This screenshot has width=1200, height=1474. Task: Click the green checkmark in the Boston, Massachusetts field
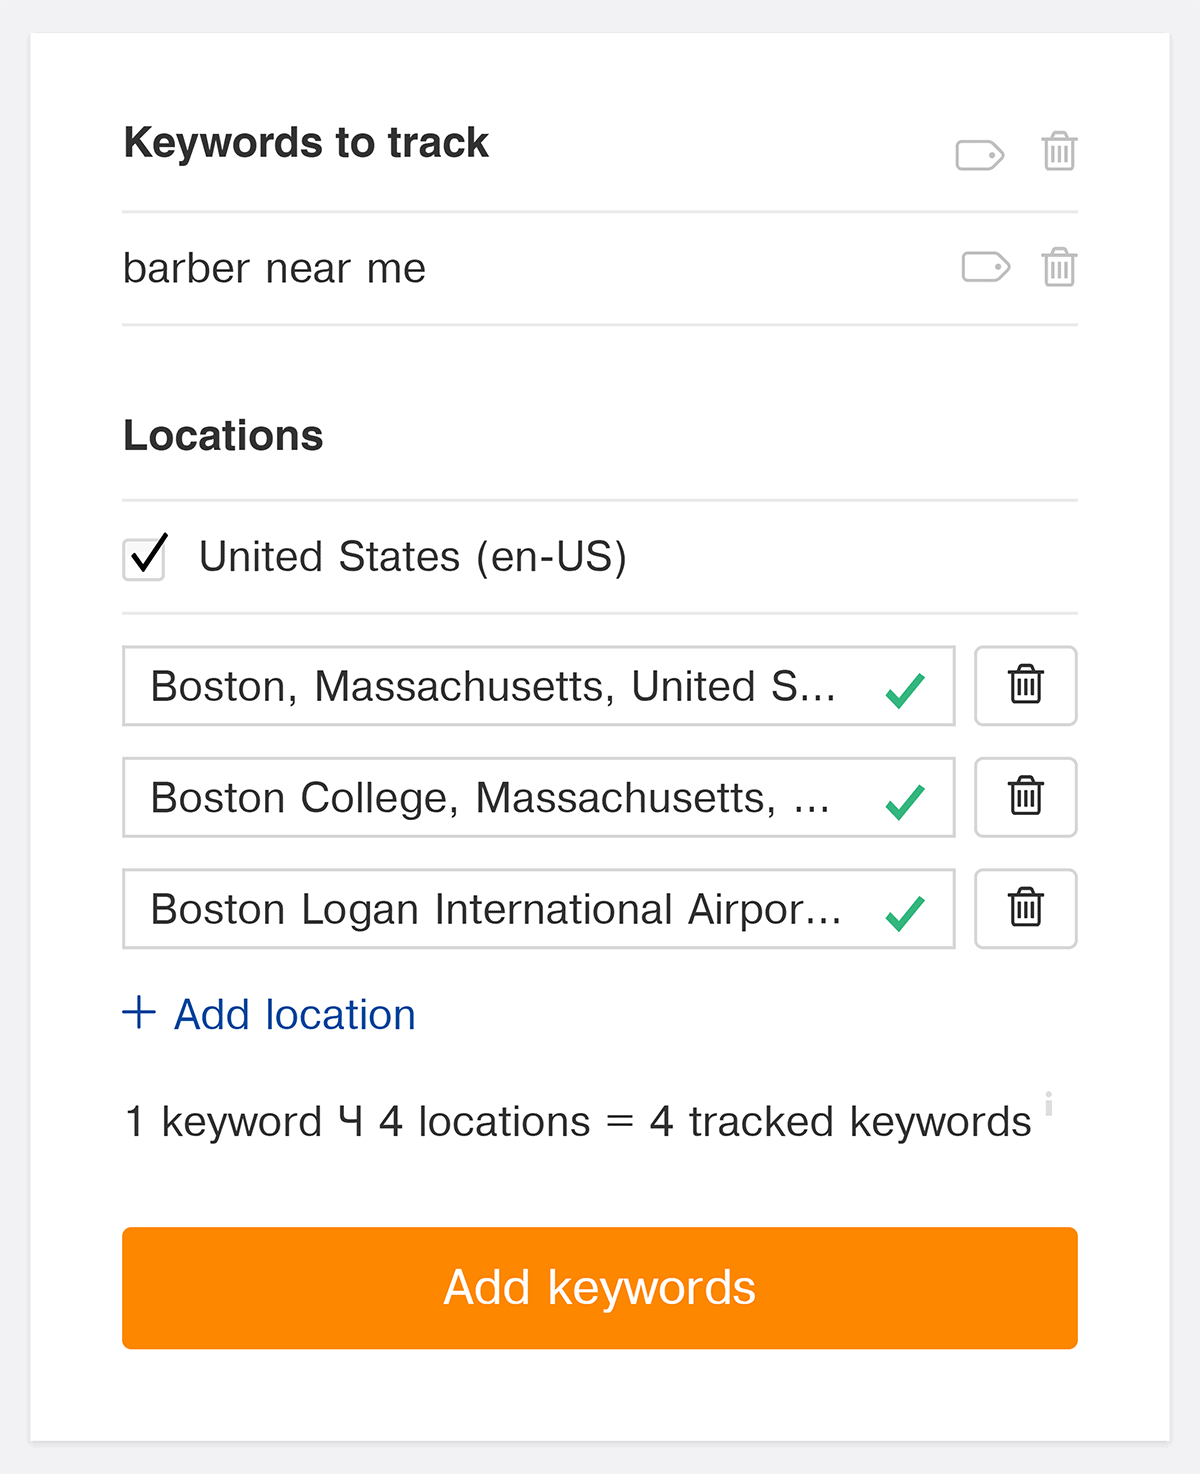tap(905, 690)
